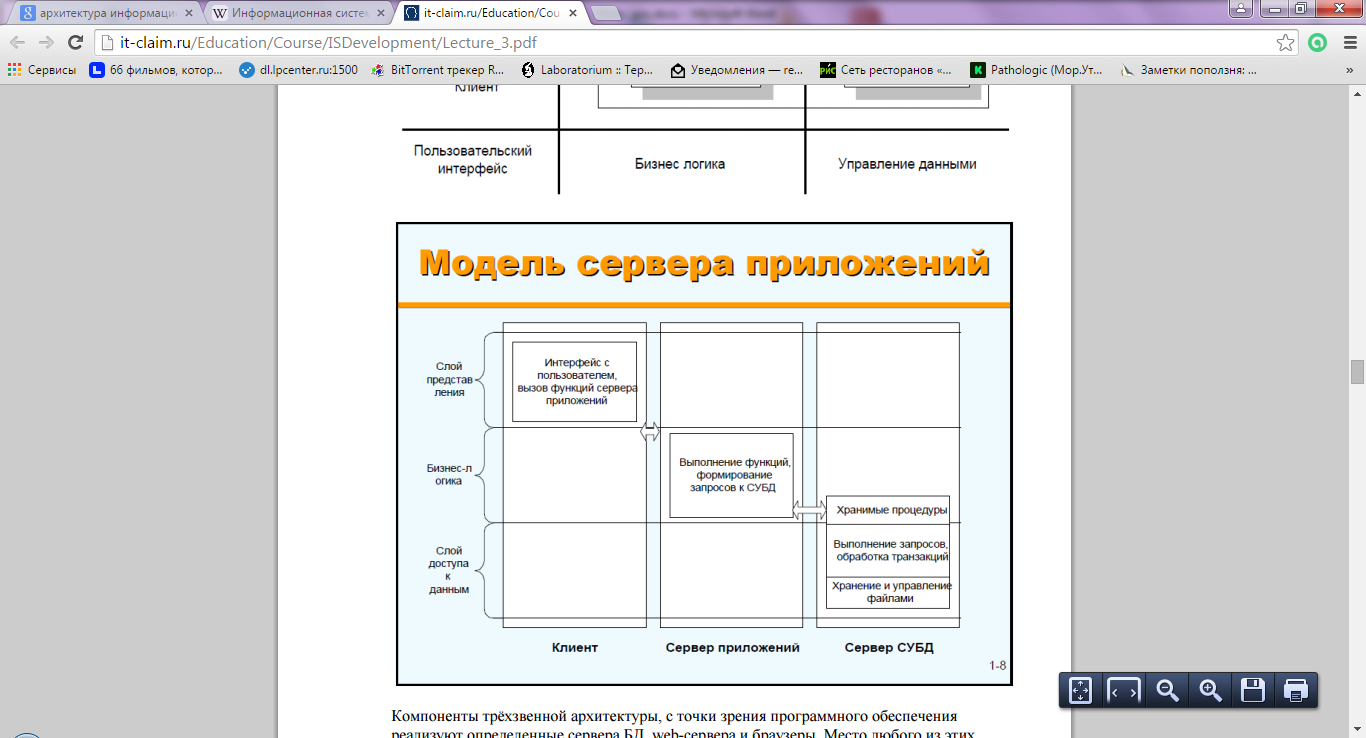The width and height of the screenshot is (1366, 738).
Task: Click the "Хранение и управление файлами" box
Action: tap(888, 592)
